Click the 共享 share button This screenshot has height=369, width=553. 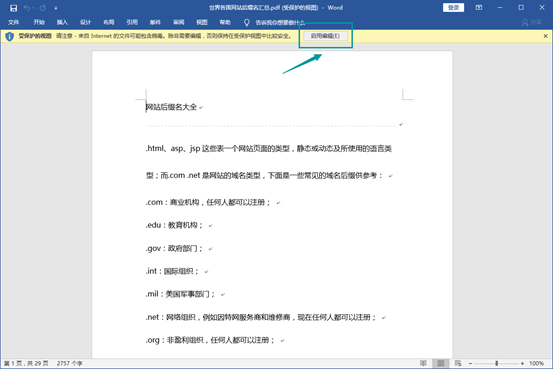pyautogui.click(x=531, y=22)
